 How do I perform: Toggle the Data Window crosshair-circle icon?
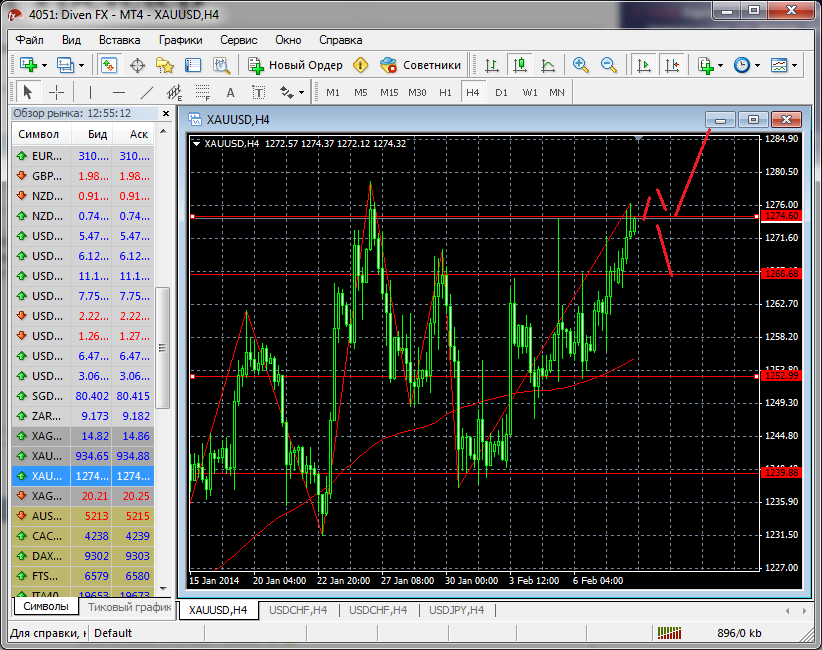coord(137,65)
